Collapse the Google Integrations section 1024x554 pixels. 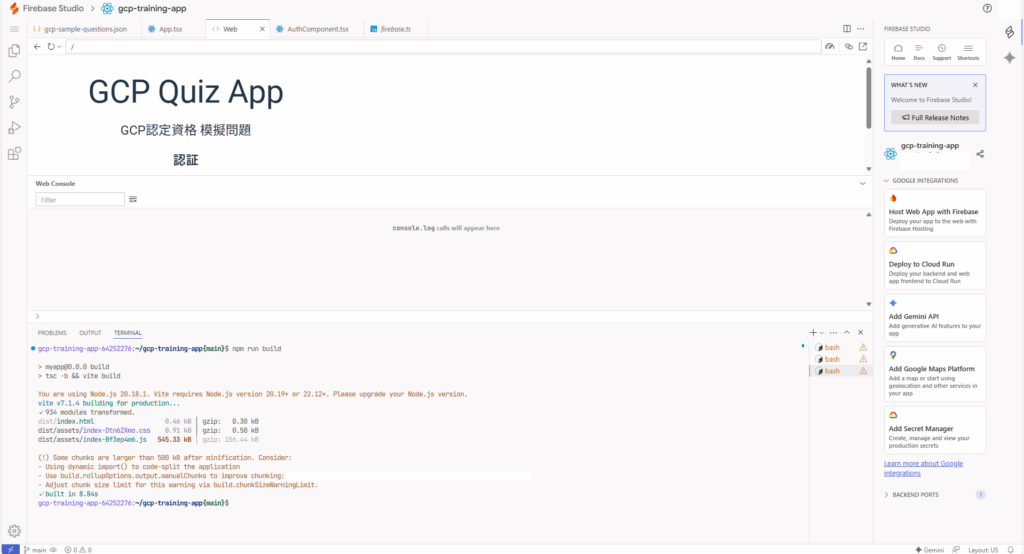tap(886, 181)
